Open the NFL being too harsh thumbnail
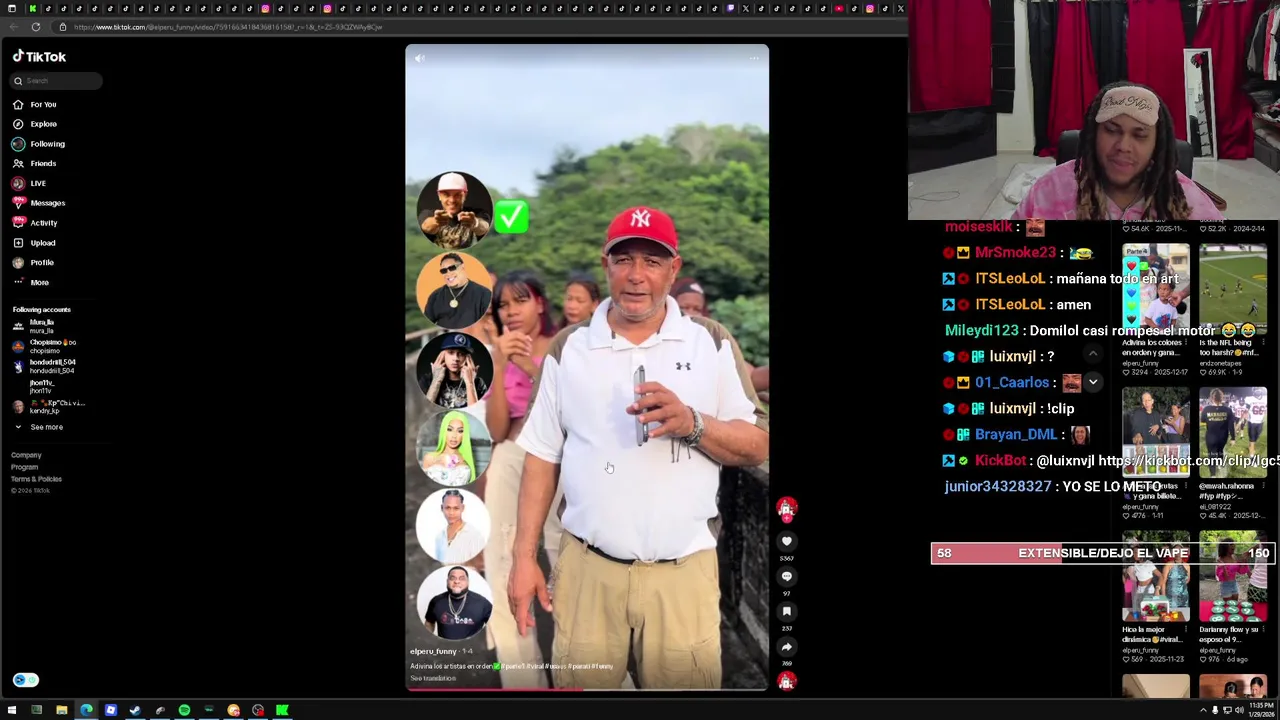The height and width of the screenshot is (720, 1280). pos(1233,290)
